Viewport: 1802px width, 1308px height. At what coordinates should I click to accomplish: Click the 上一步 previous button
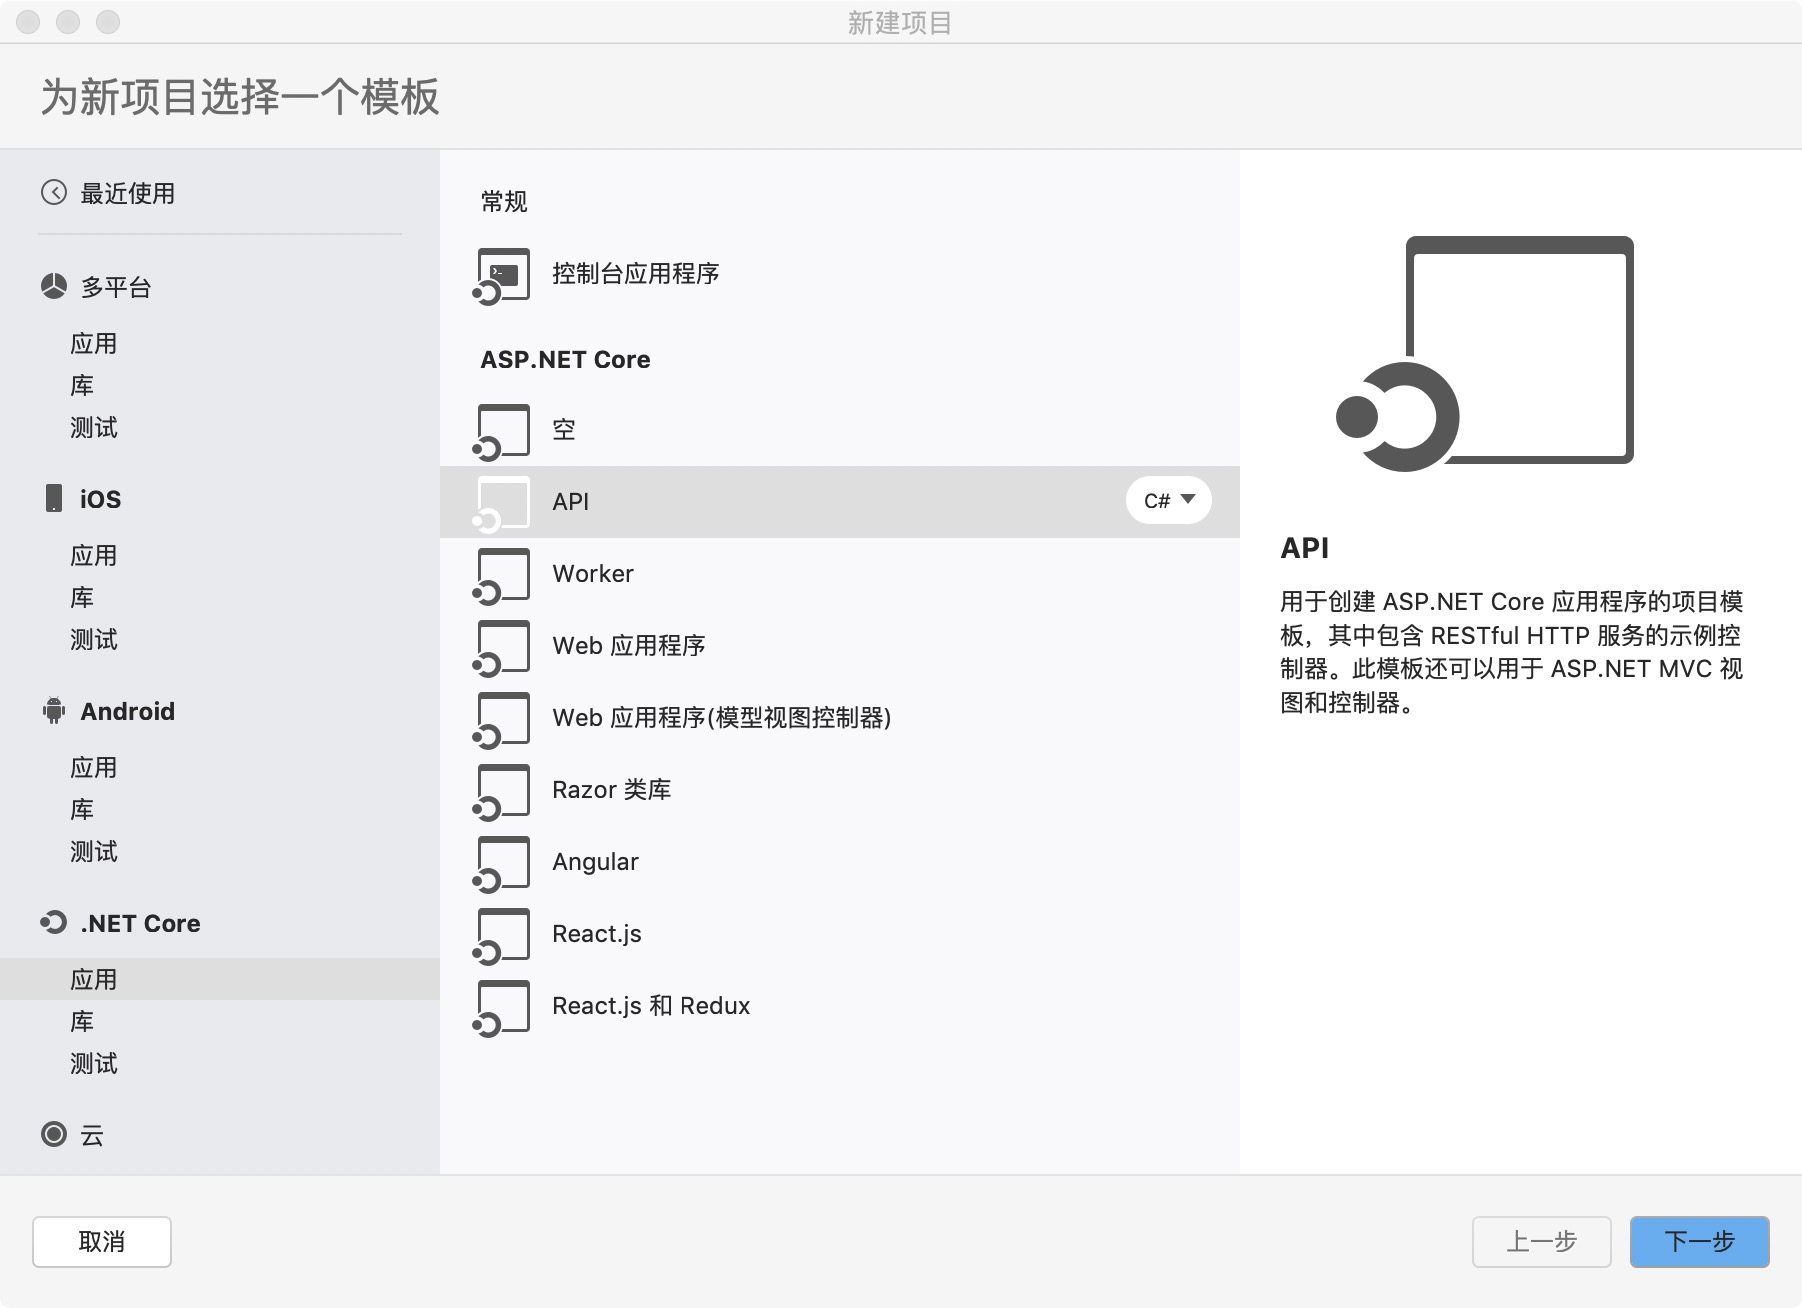click(1542, 1242)
